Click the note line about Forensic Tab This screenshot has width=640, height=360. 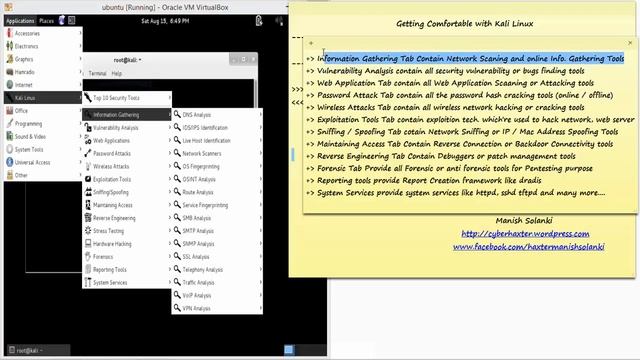point(449,168)
